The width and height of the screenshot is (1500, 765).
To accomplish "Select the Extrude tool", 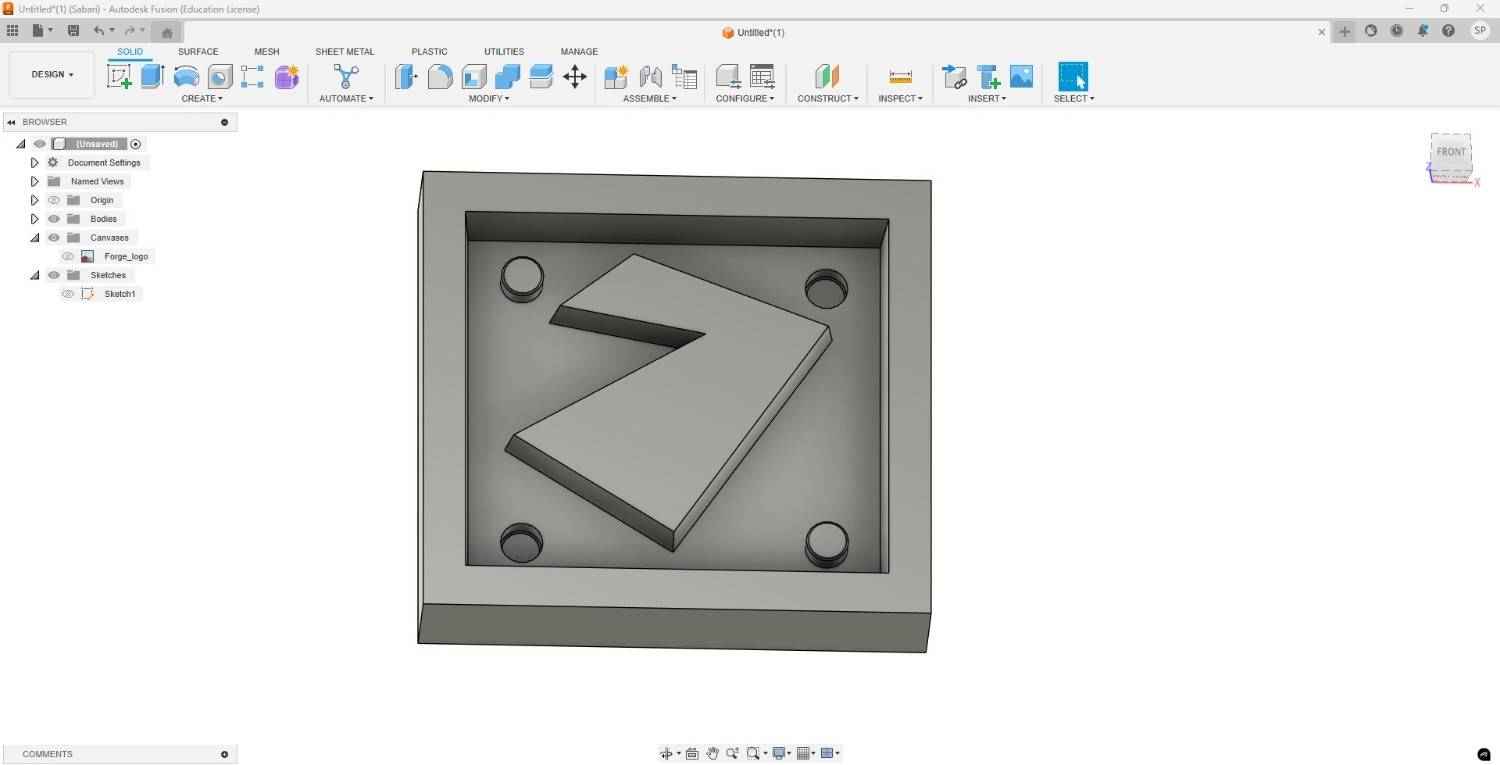I will point(153,76).
